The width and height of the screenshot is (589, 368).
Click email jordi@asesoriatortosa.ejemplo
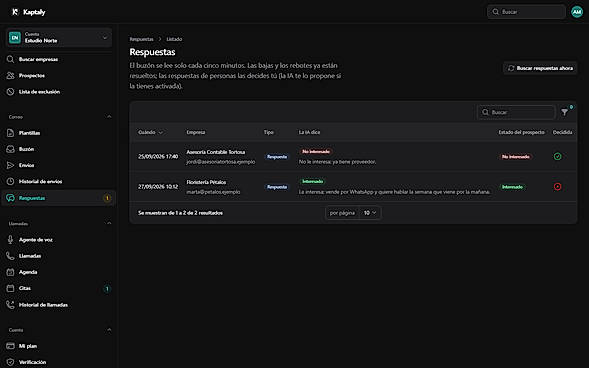click(220, 162)
